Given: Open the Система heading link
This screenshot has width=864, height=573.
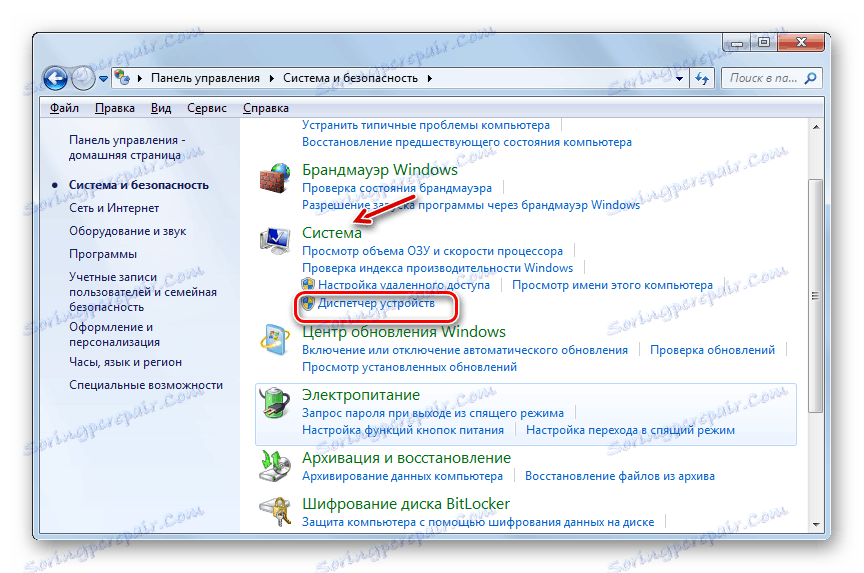Looking at the screenshot, I should click(332, 233).
